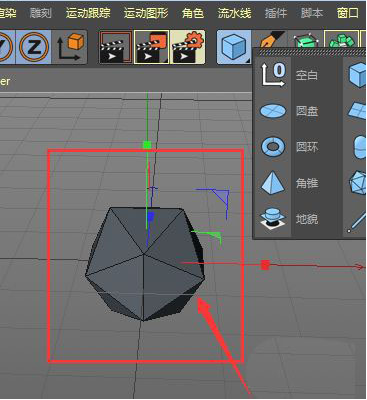
Task: Click the render active view clapperboard icon
Action: pyautogui.click(x=116, y=47)
